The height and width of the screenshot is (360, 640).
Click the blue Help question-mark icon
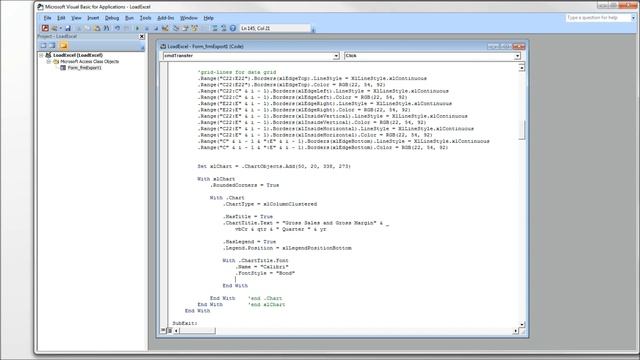coord(233,28)
